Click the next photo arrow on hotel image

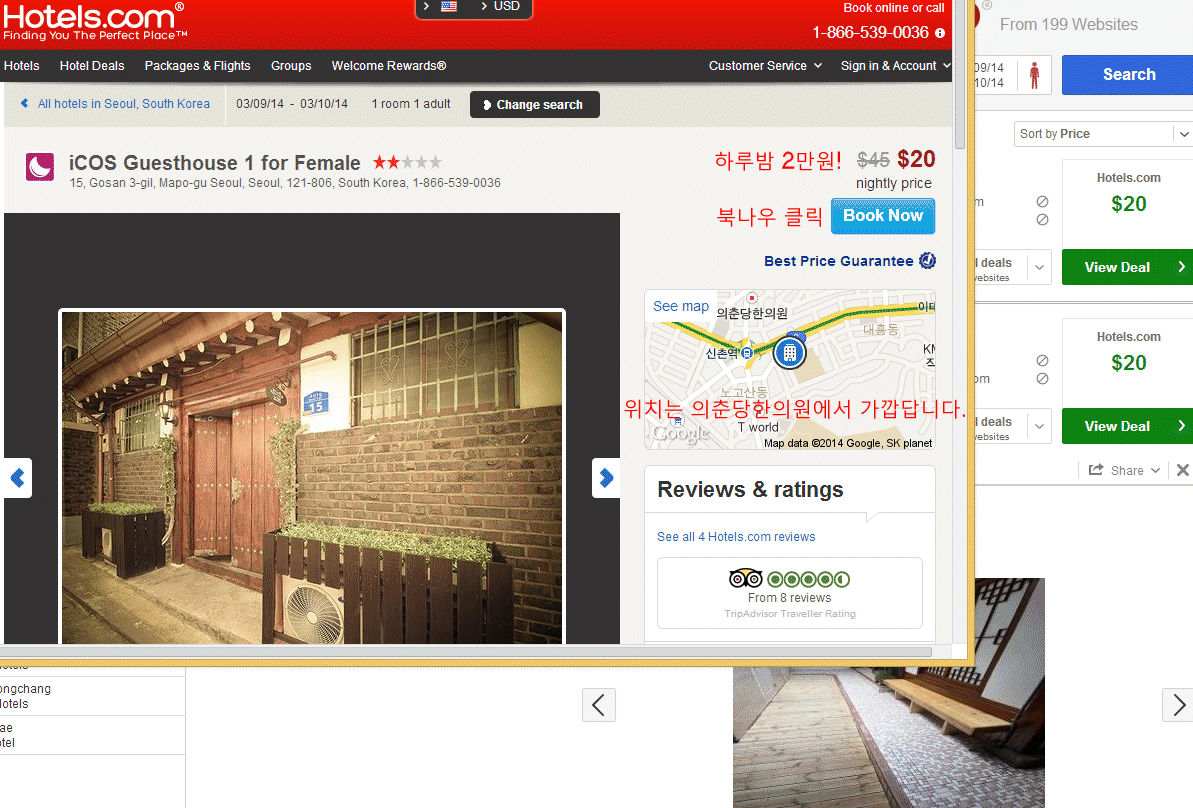pyautogui.click(x=606, y=478)
